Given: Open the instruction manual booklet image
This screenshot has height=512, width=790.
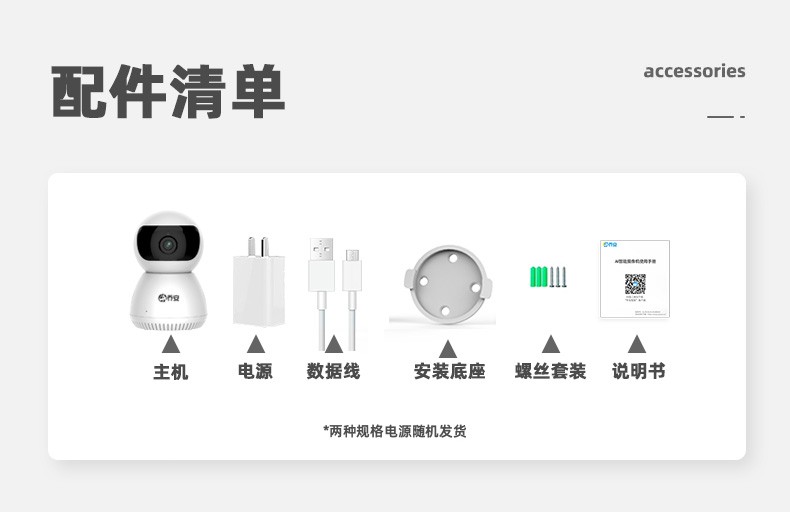Looking at the screenshot, I should (x=635, y=279).
